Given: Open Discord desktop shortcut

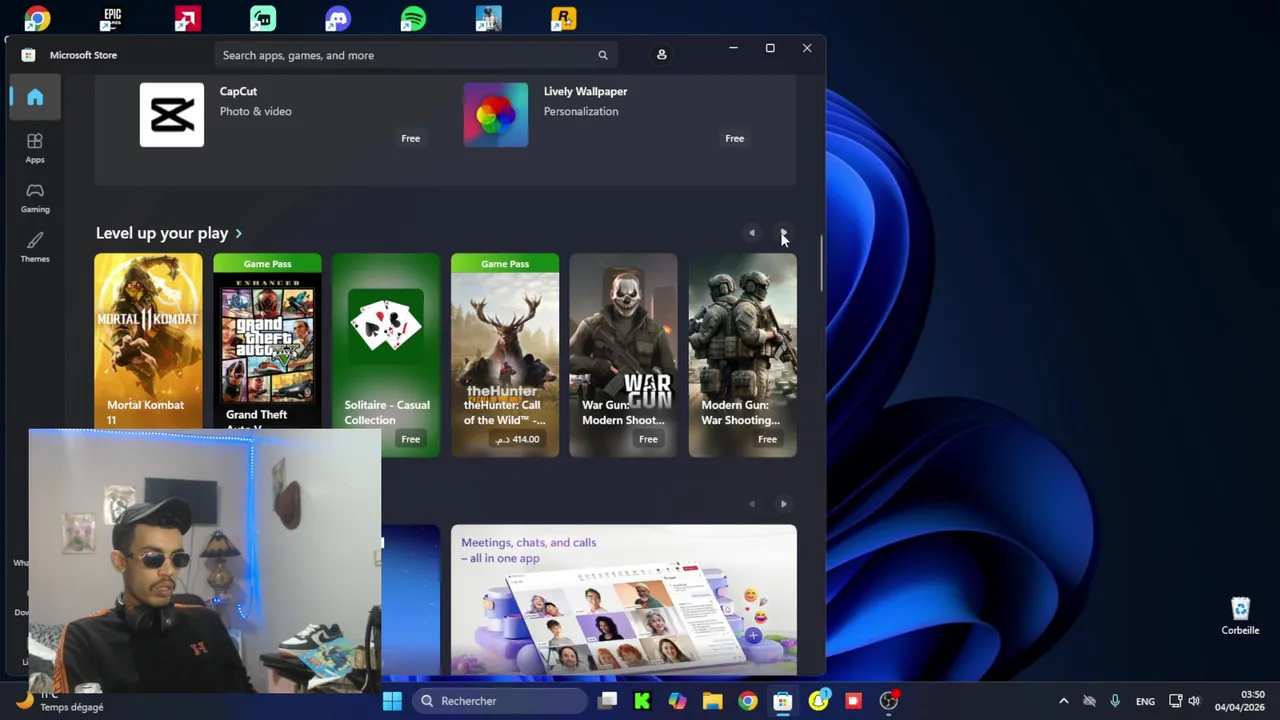Looking at the screenshot, I should click(338, 18).
